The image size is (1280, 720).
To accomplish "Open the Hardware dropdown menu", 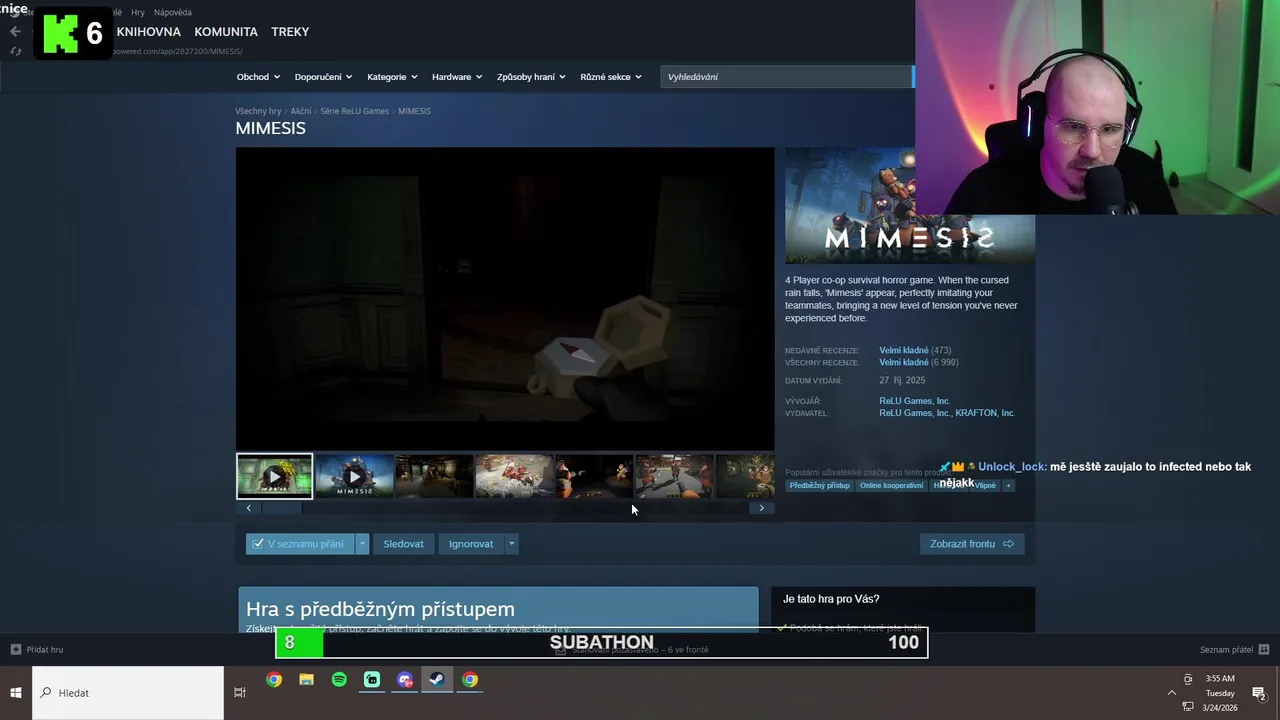I will (457, 77).
